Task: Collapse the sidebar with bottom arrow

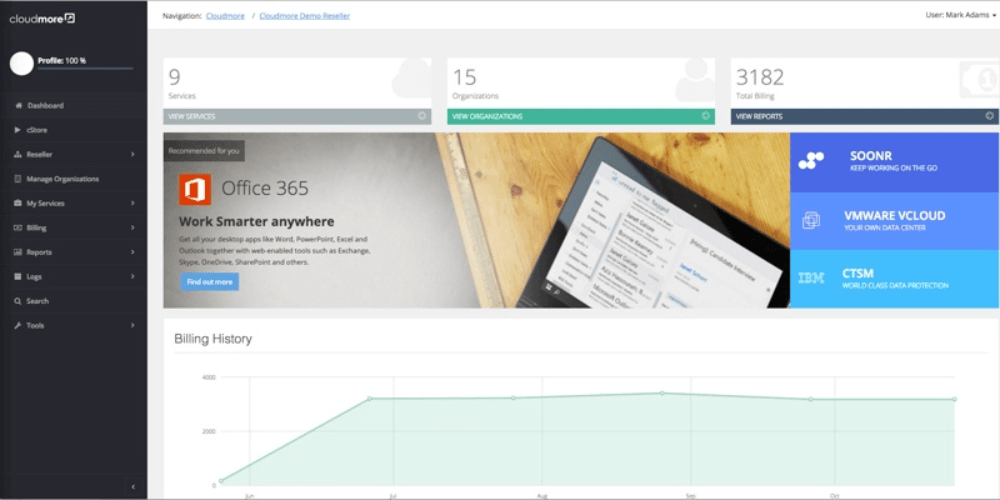Action: click(133, 487)
